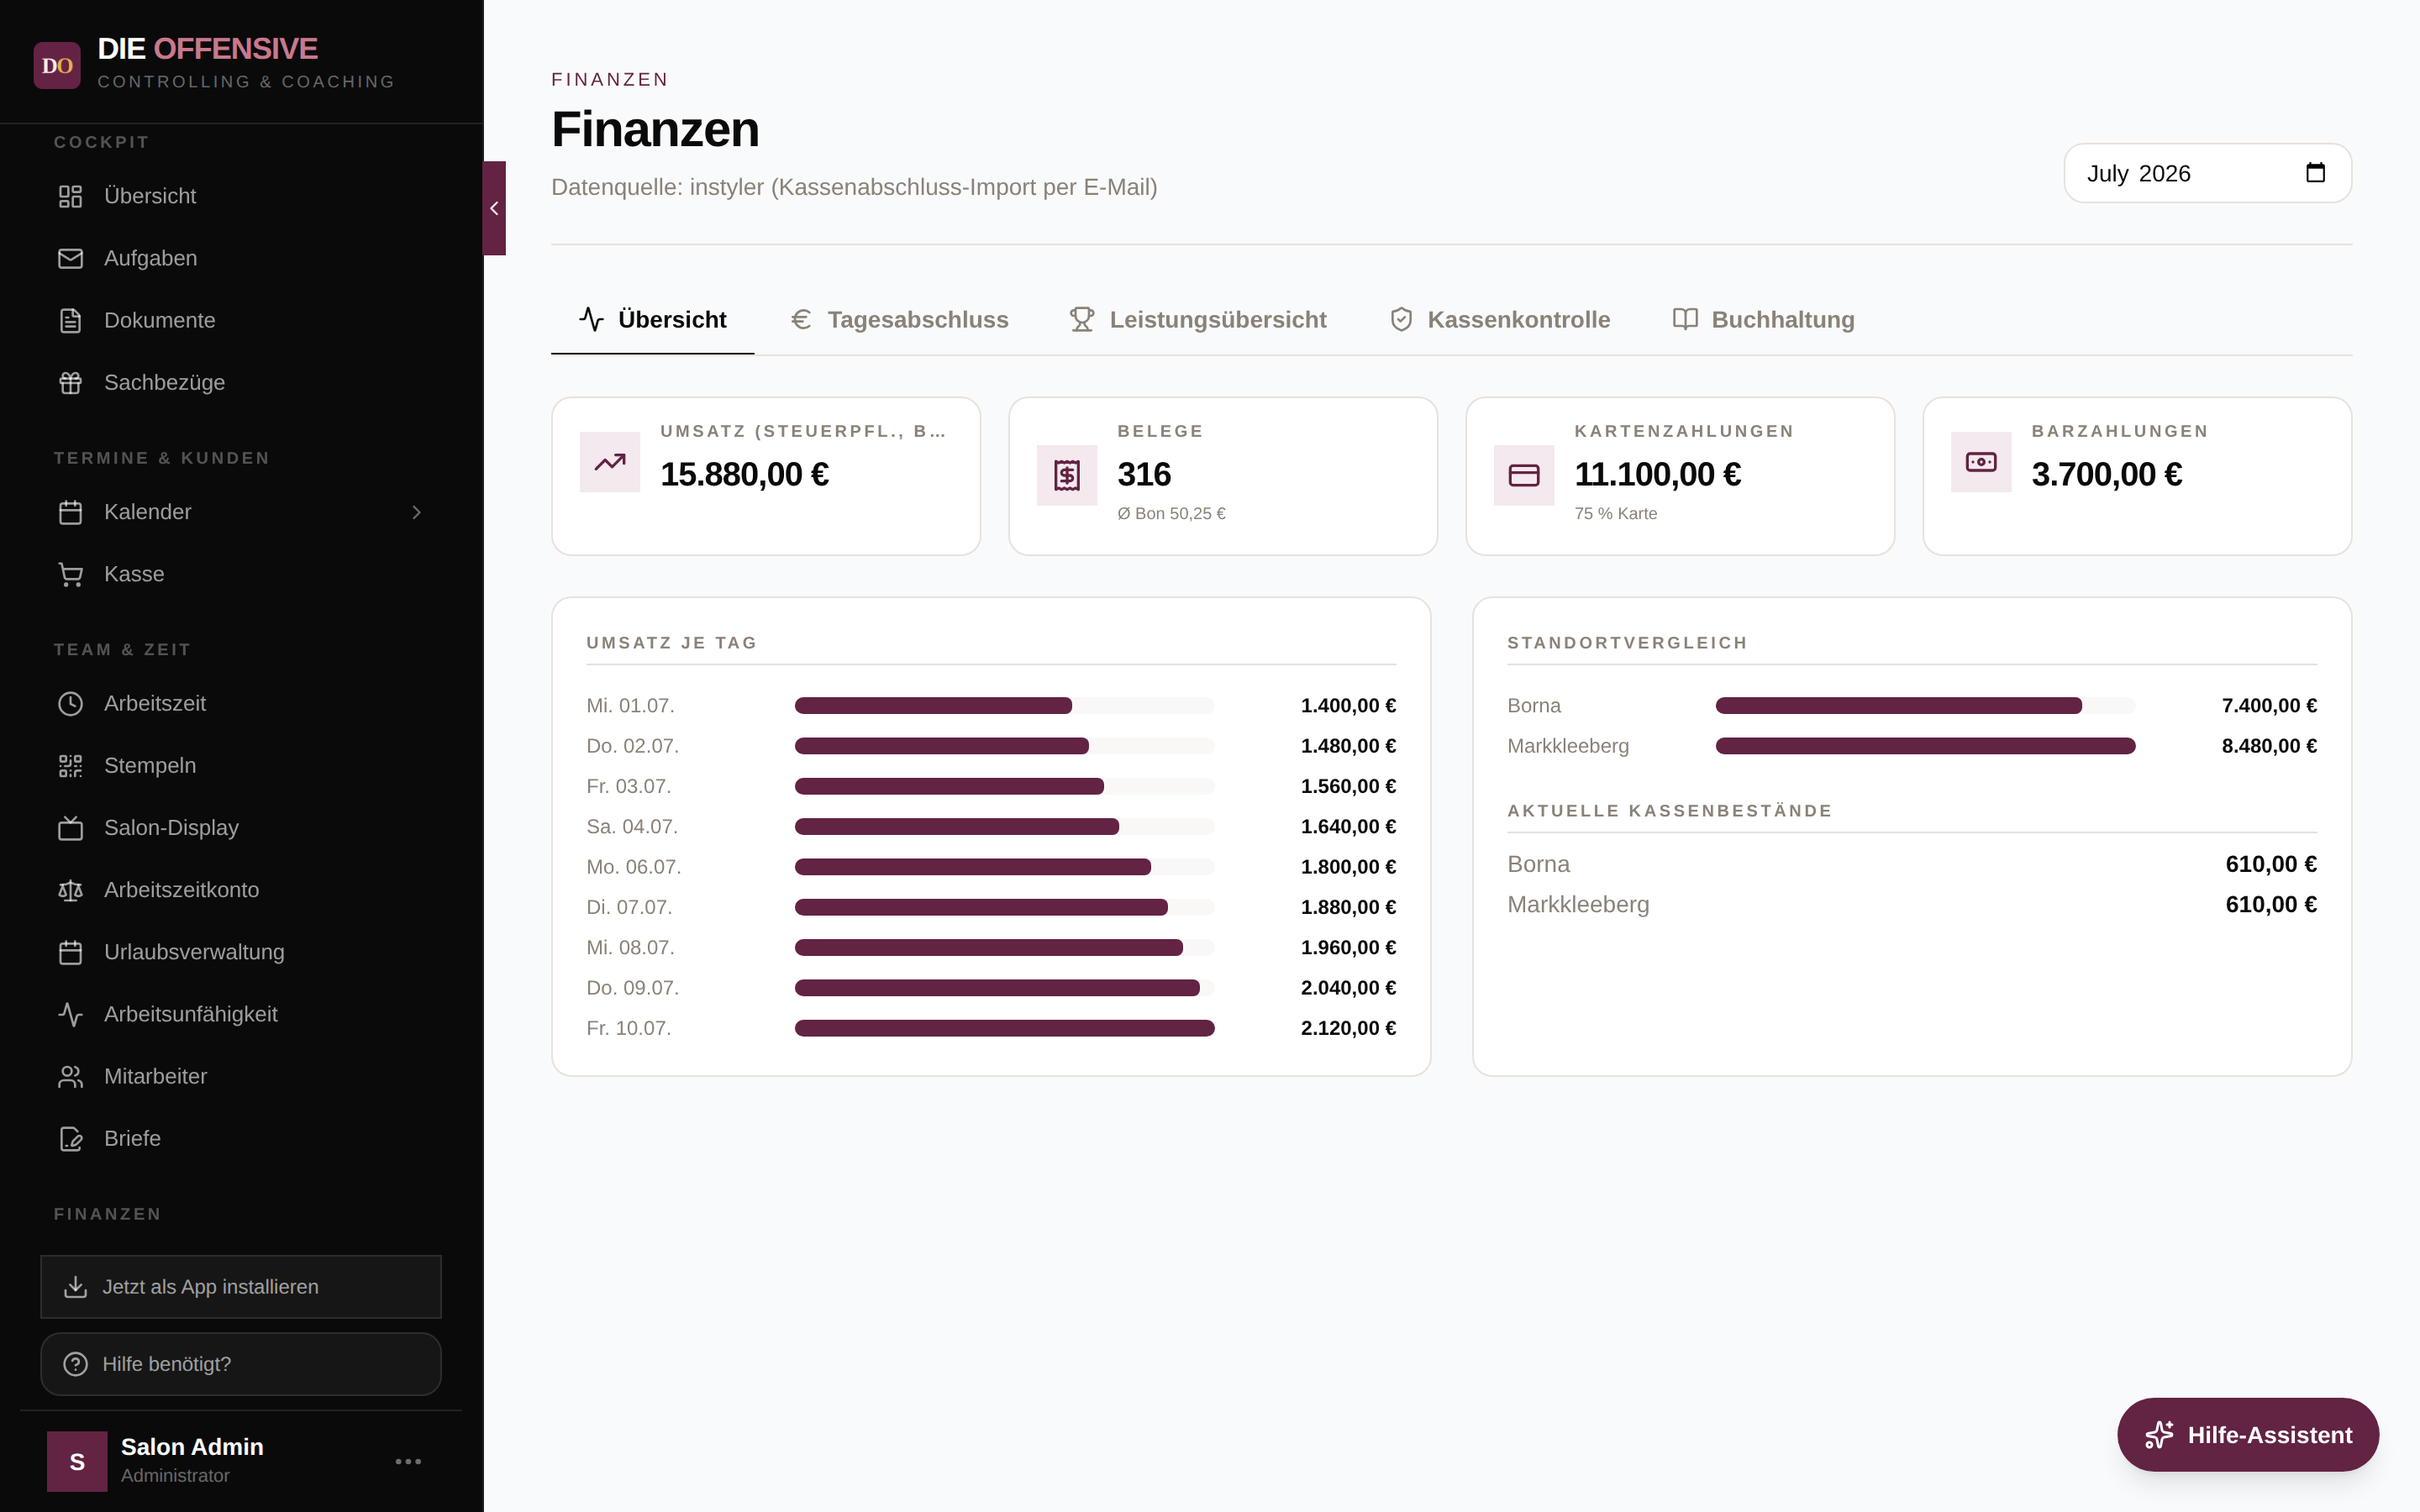Click the 15.880,00 € Umsatz value
2420x1512 pixels.
pos(744,474)
